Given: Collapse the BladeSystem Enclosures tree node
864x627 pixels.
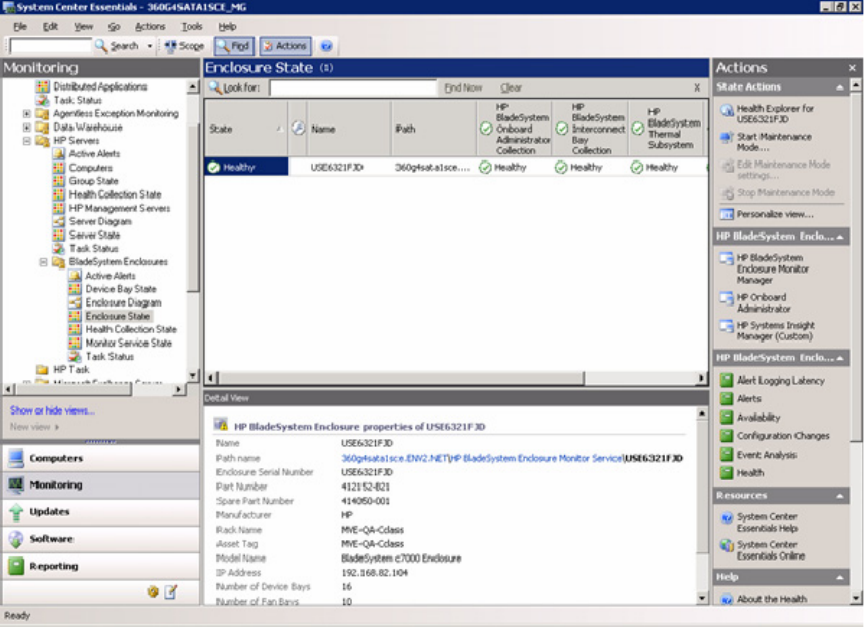Looking at the screenshot, I should pyautogui.click(x=44, y=262).
